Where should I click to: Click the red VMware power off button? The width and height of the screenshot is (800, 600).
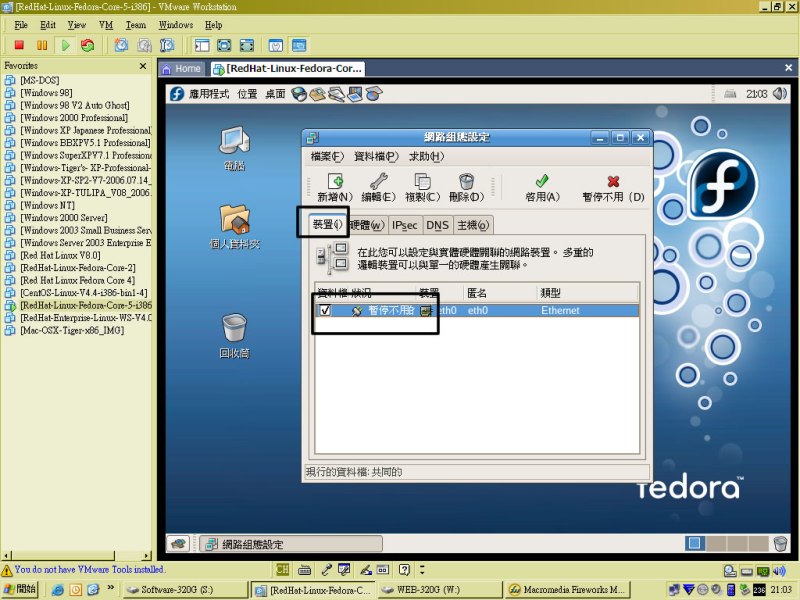19,45
